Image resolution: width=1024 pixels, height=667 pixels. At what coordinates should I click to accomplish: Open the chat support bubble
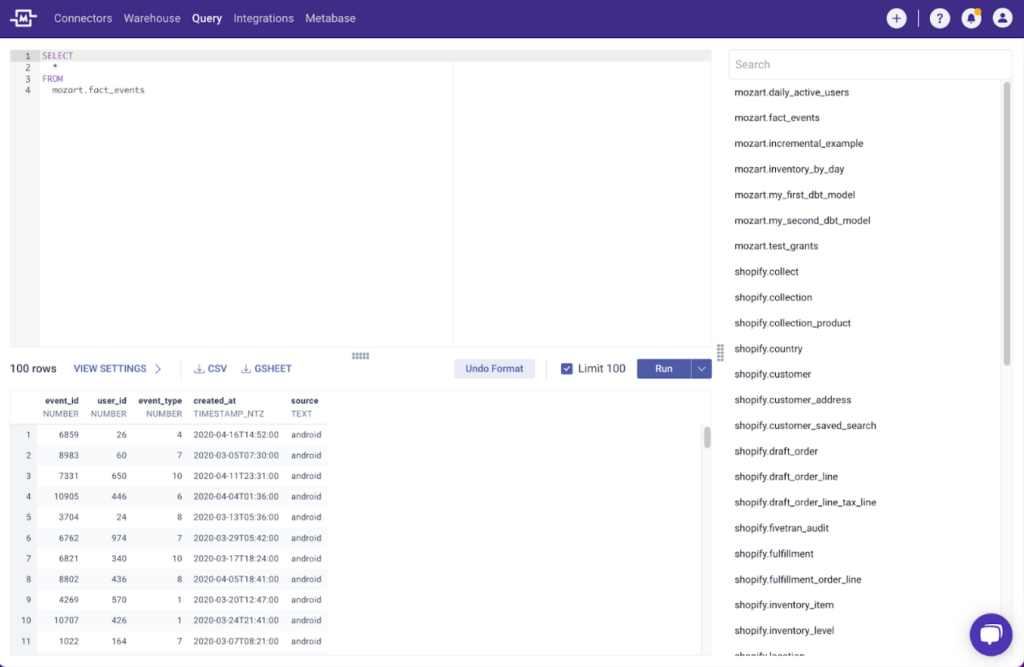[990, 634]
